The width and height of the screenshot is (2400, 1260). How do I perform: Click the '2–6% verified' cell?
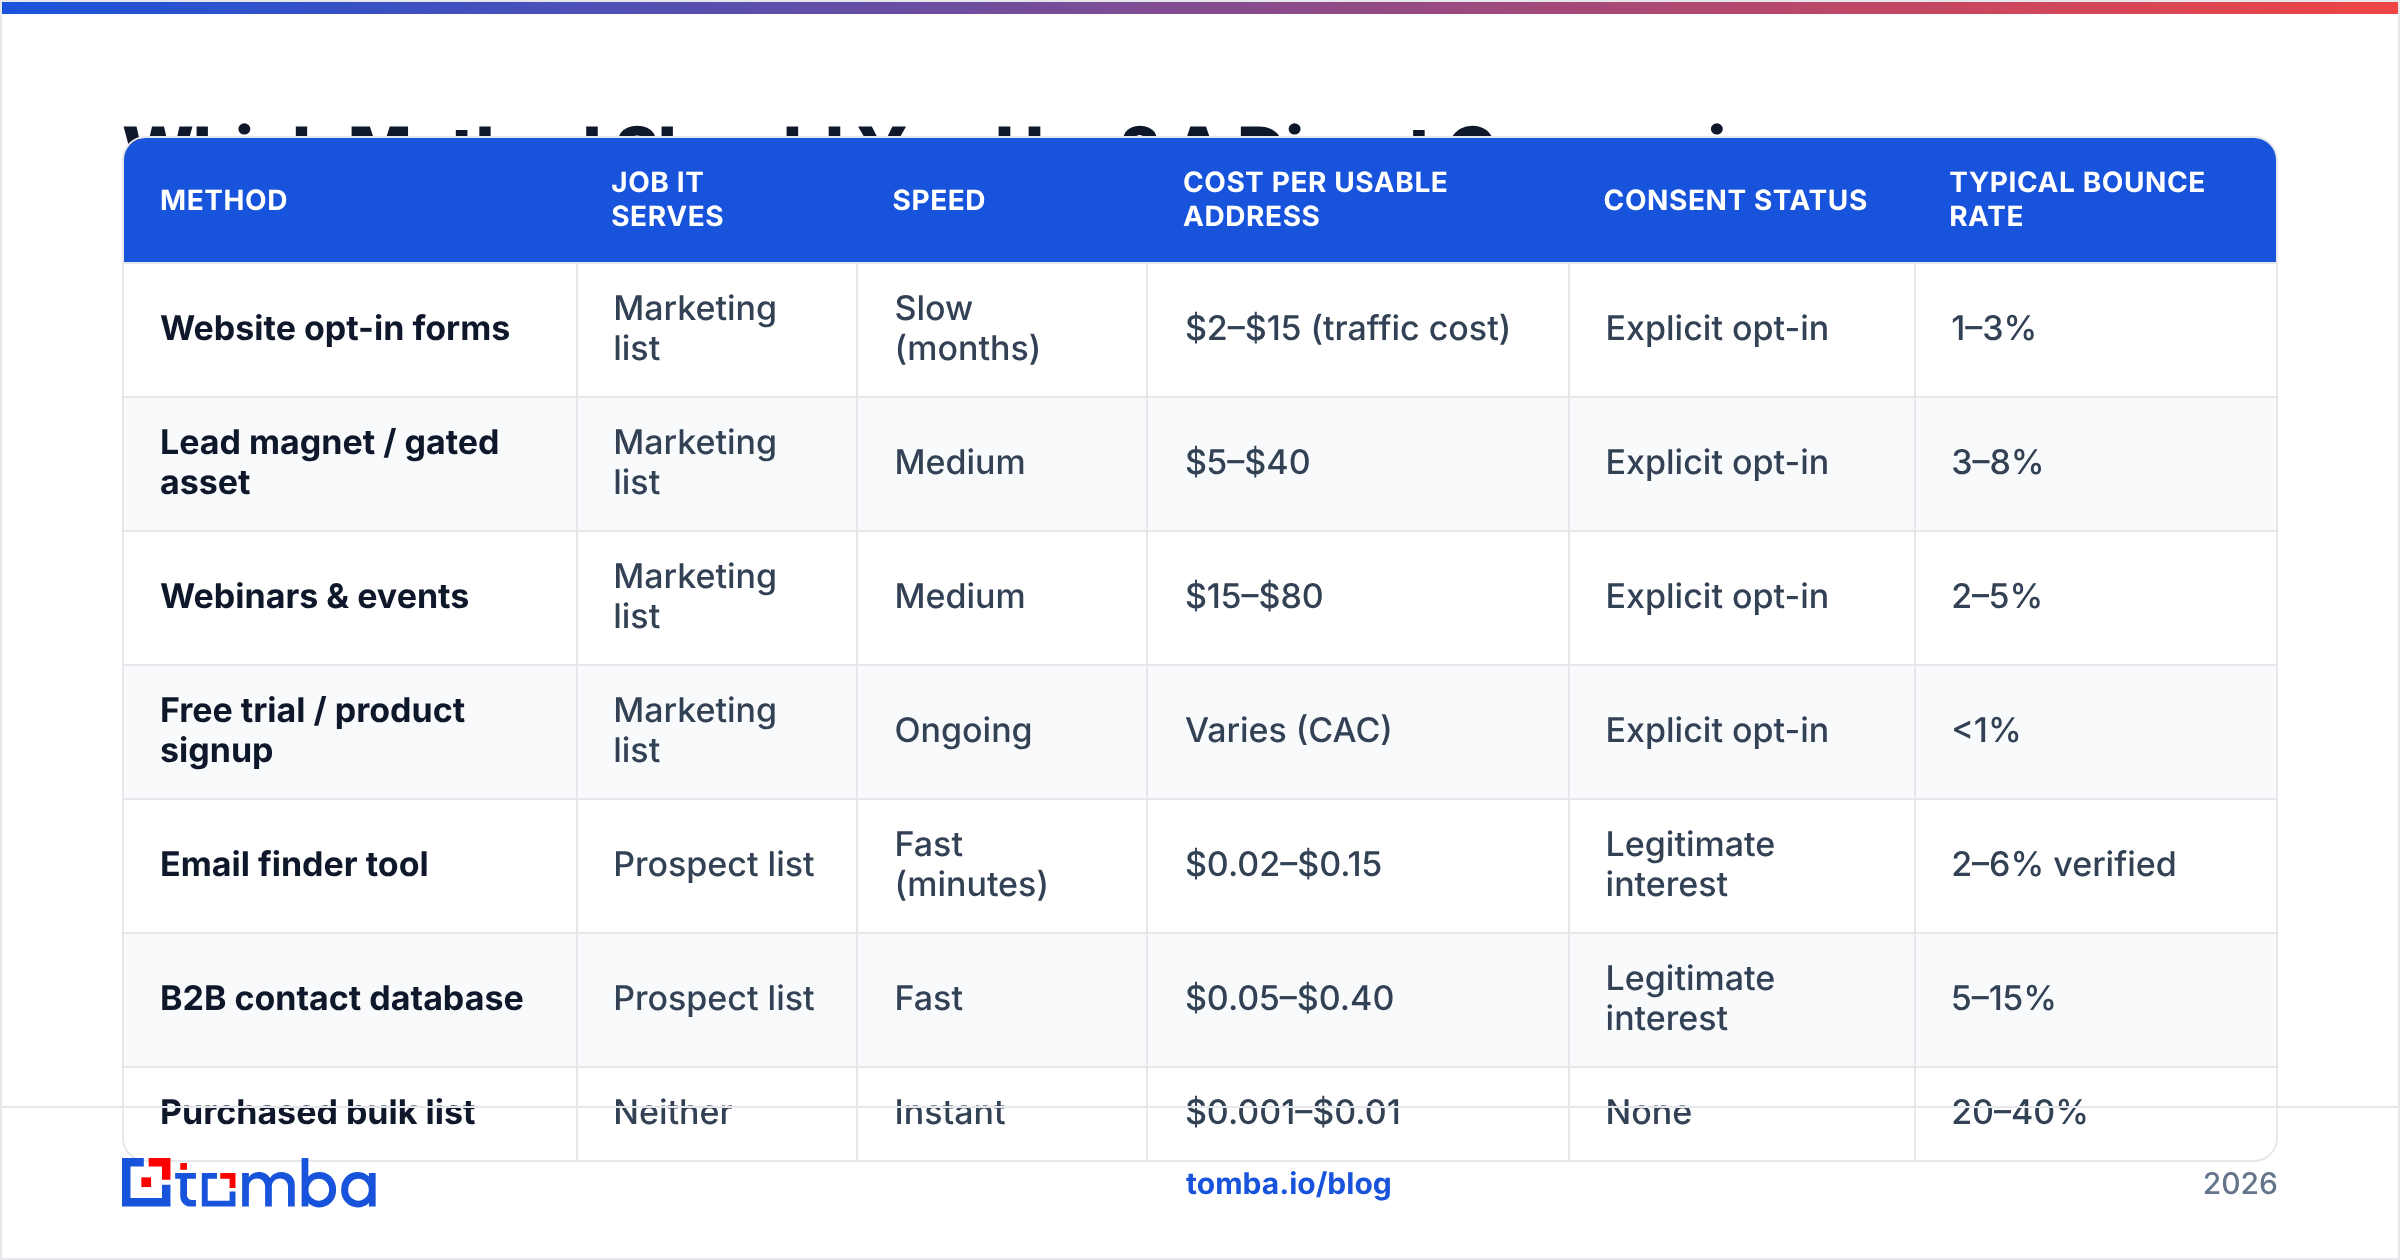click(2096, 865)
